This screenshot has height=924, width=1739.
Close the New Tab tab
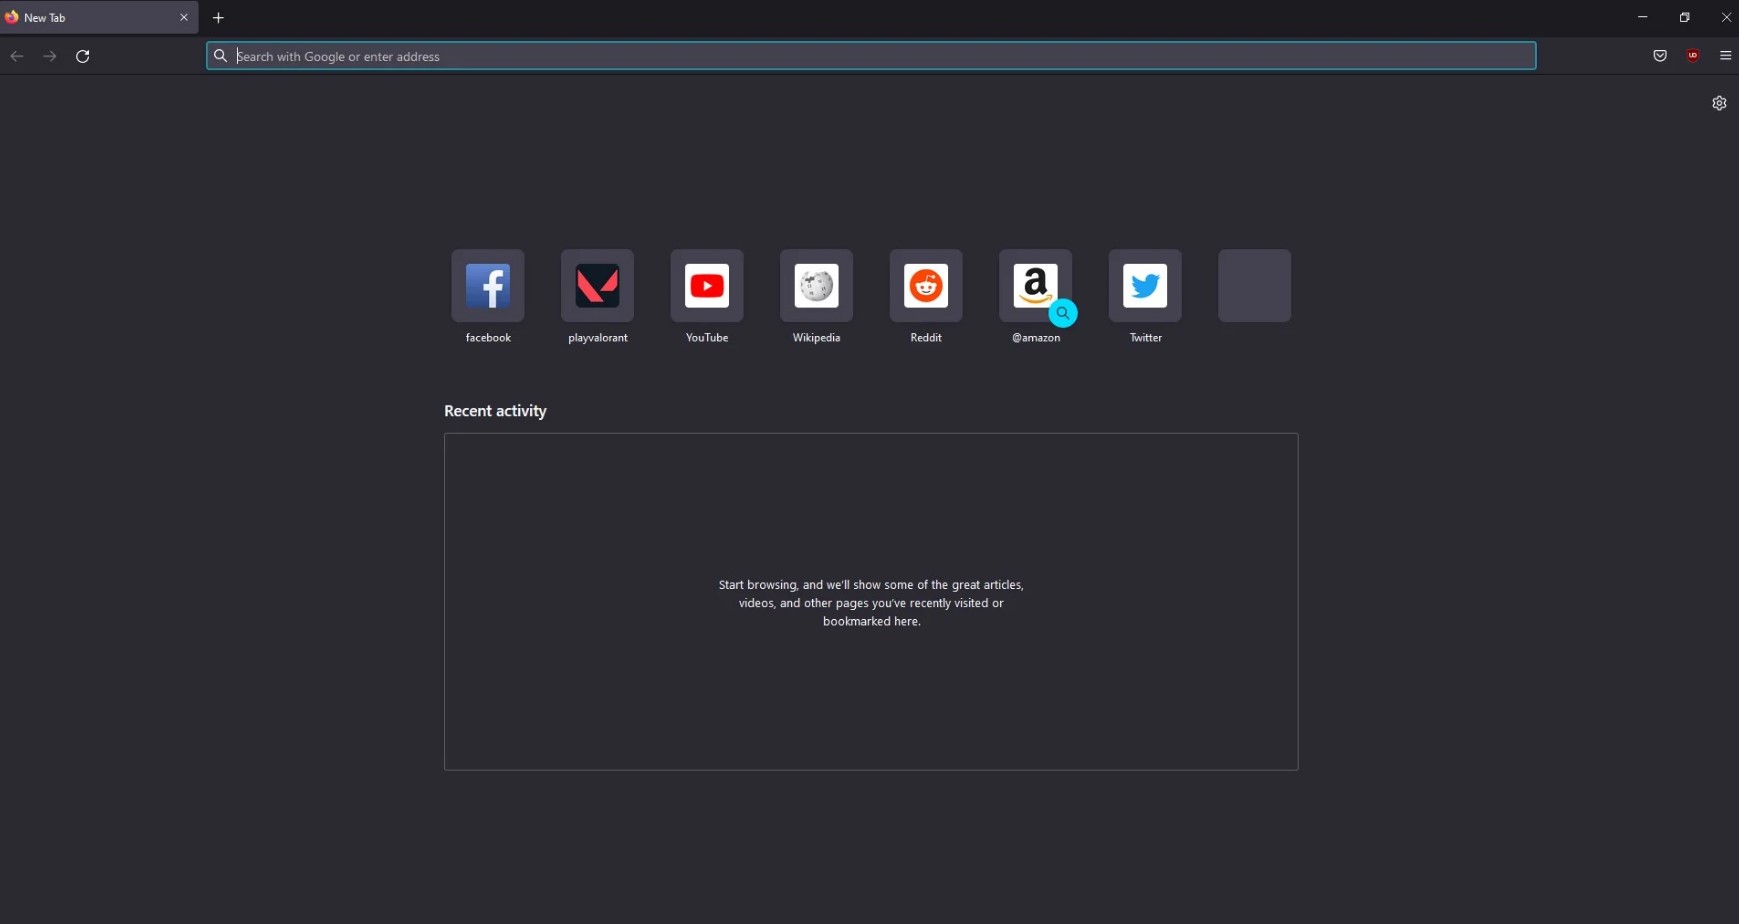pos(184,18)
